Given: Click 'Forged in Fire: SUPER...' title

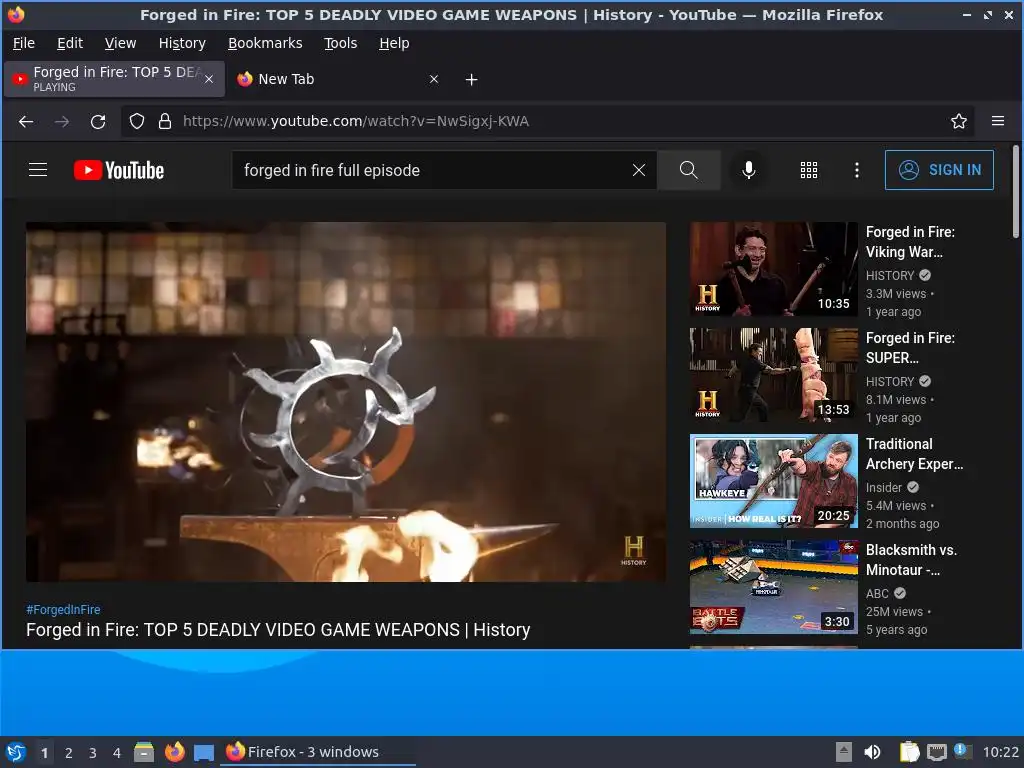Looking at the screenshot, I should (910, 347).
